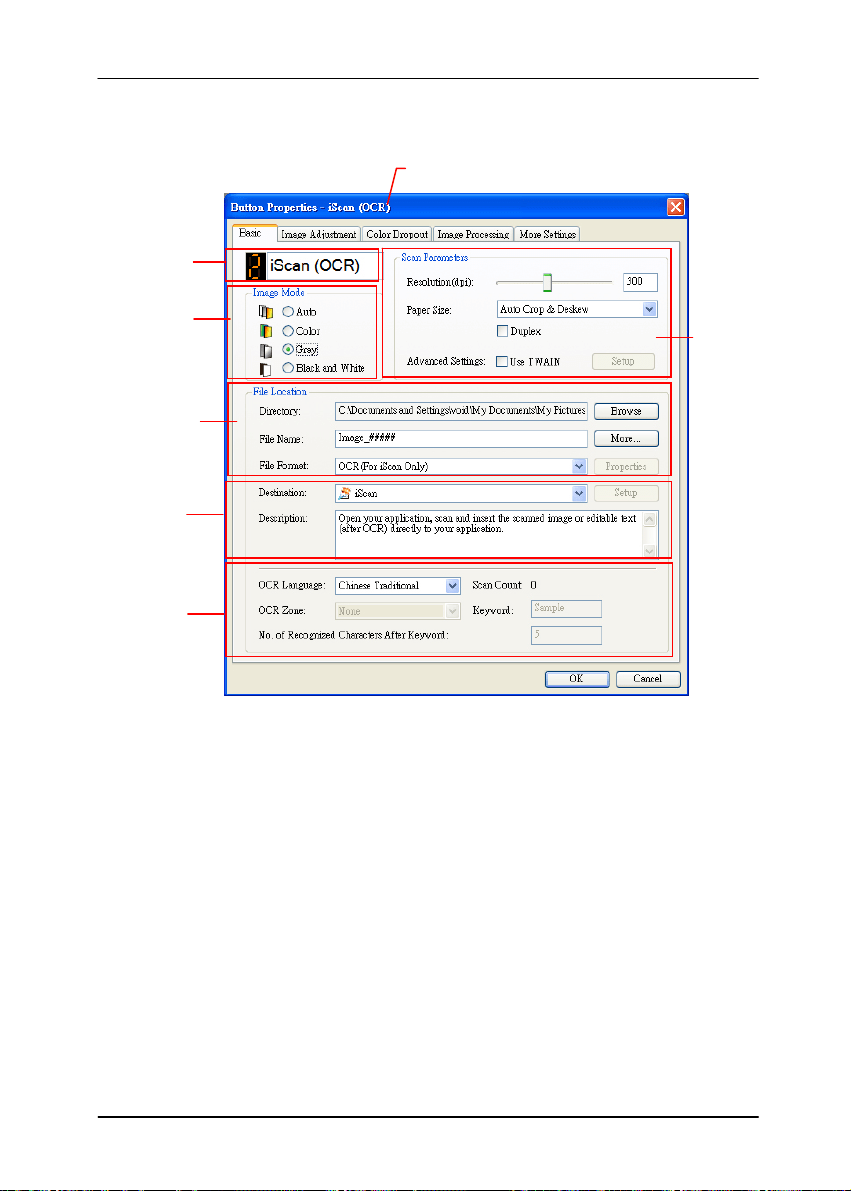The height and width of the screenshot is (1191, 851).
Task: Click the iScan icon in Destination field
Action: 345,493
